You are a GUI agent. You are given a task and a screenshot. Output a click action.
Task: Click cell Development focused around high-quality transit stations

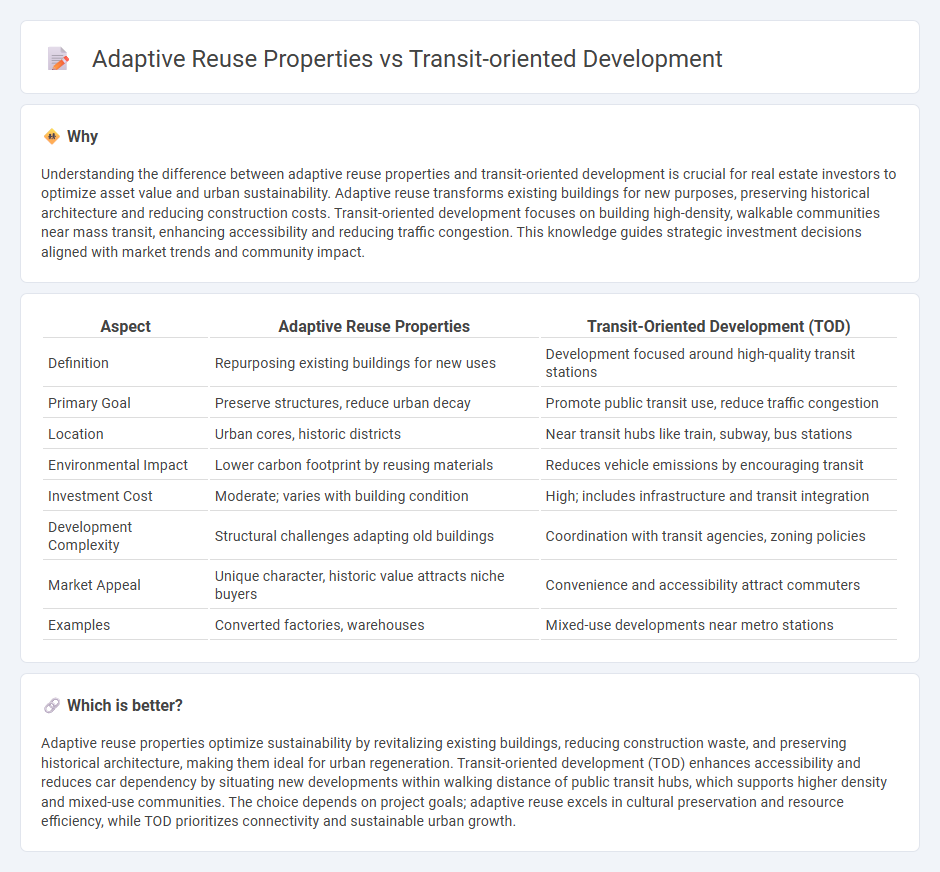pos(718,363)
